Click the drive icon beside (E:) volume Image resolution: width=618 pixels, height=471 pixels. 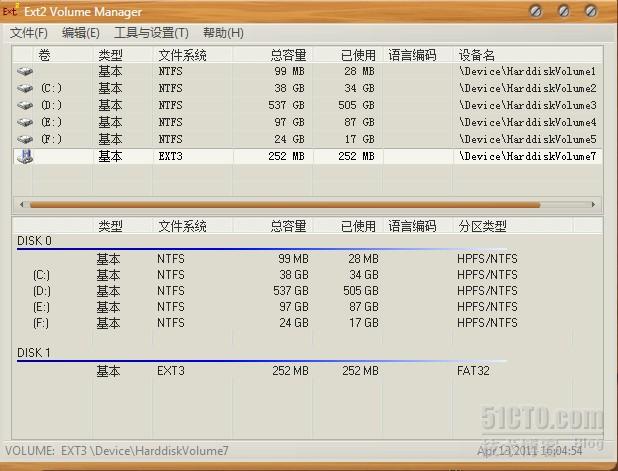pos(25,122)
